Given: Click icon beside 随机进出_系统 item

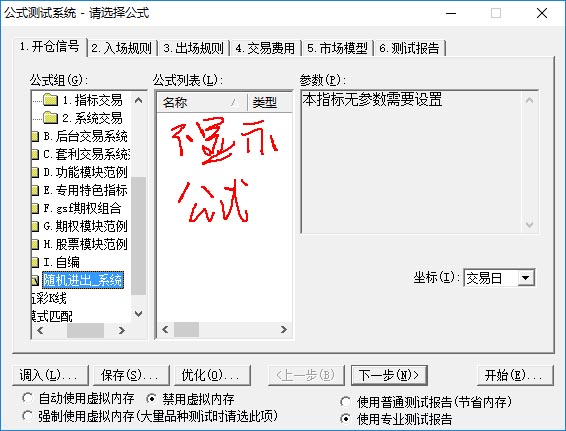Looking at the screenshot, I should tap(35, 280).
